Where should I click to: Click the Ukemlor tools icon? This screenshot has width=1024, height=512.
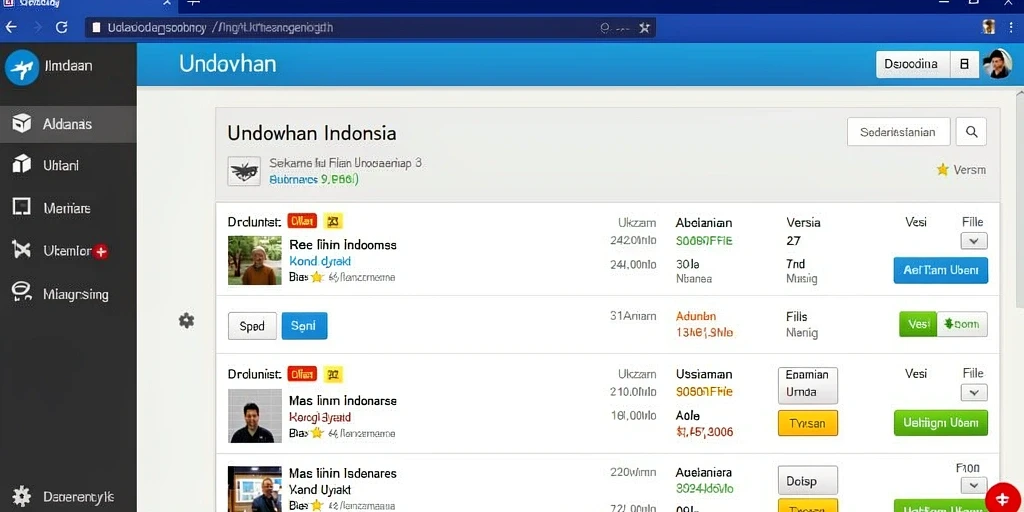click(22, 249)
